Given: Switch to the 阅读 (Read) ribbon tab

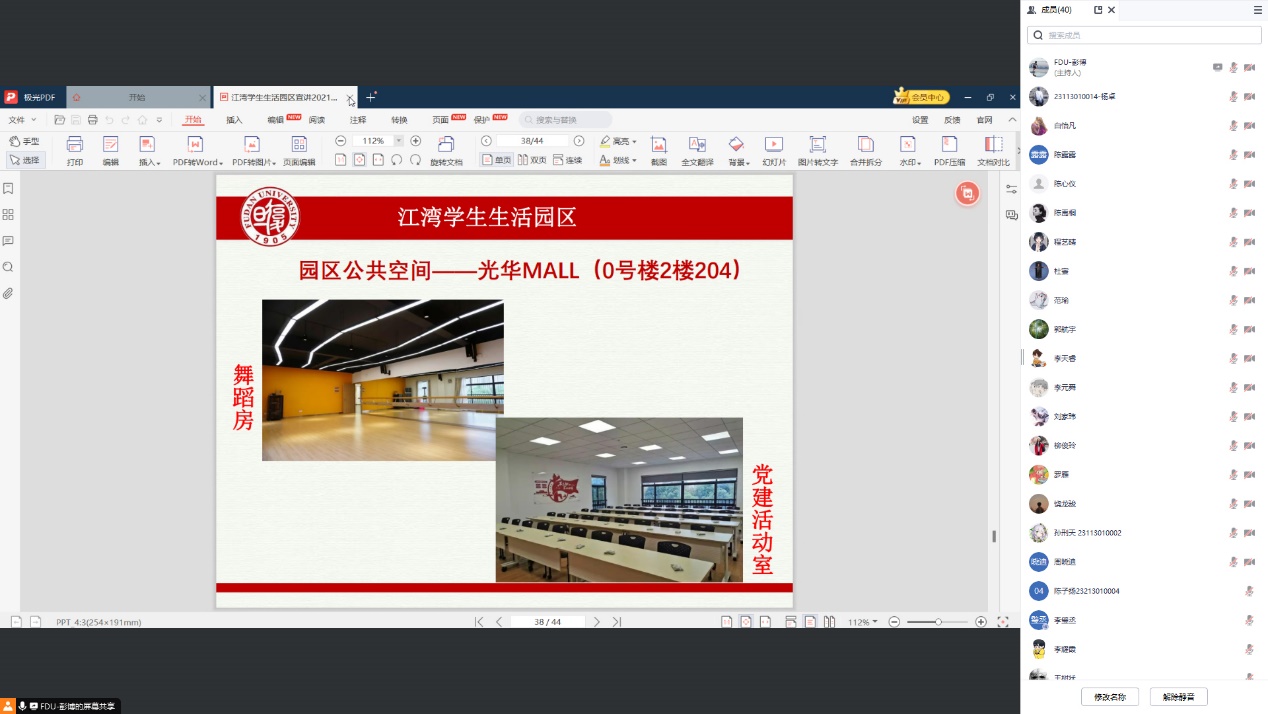Looking at the screenshot, I should 317,120.
